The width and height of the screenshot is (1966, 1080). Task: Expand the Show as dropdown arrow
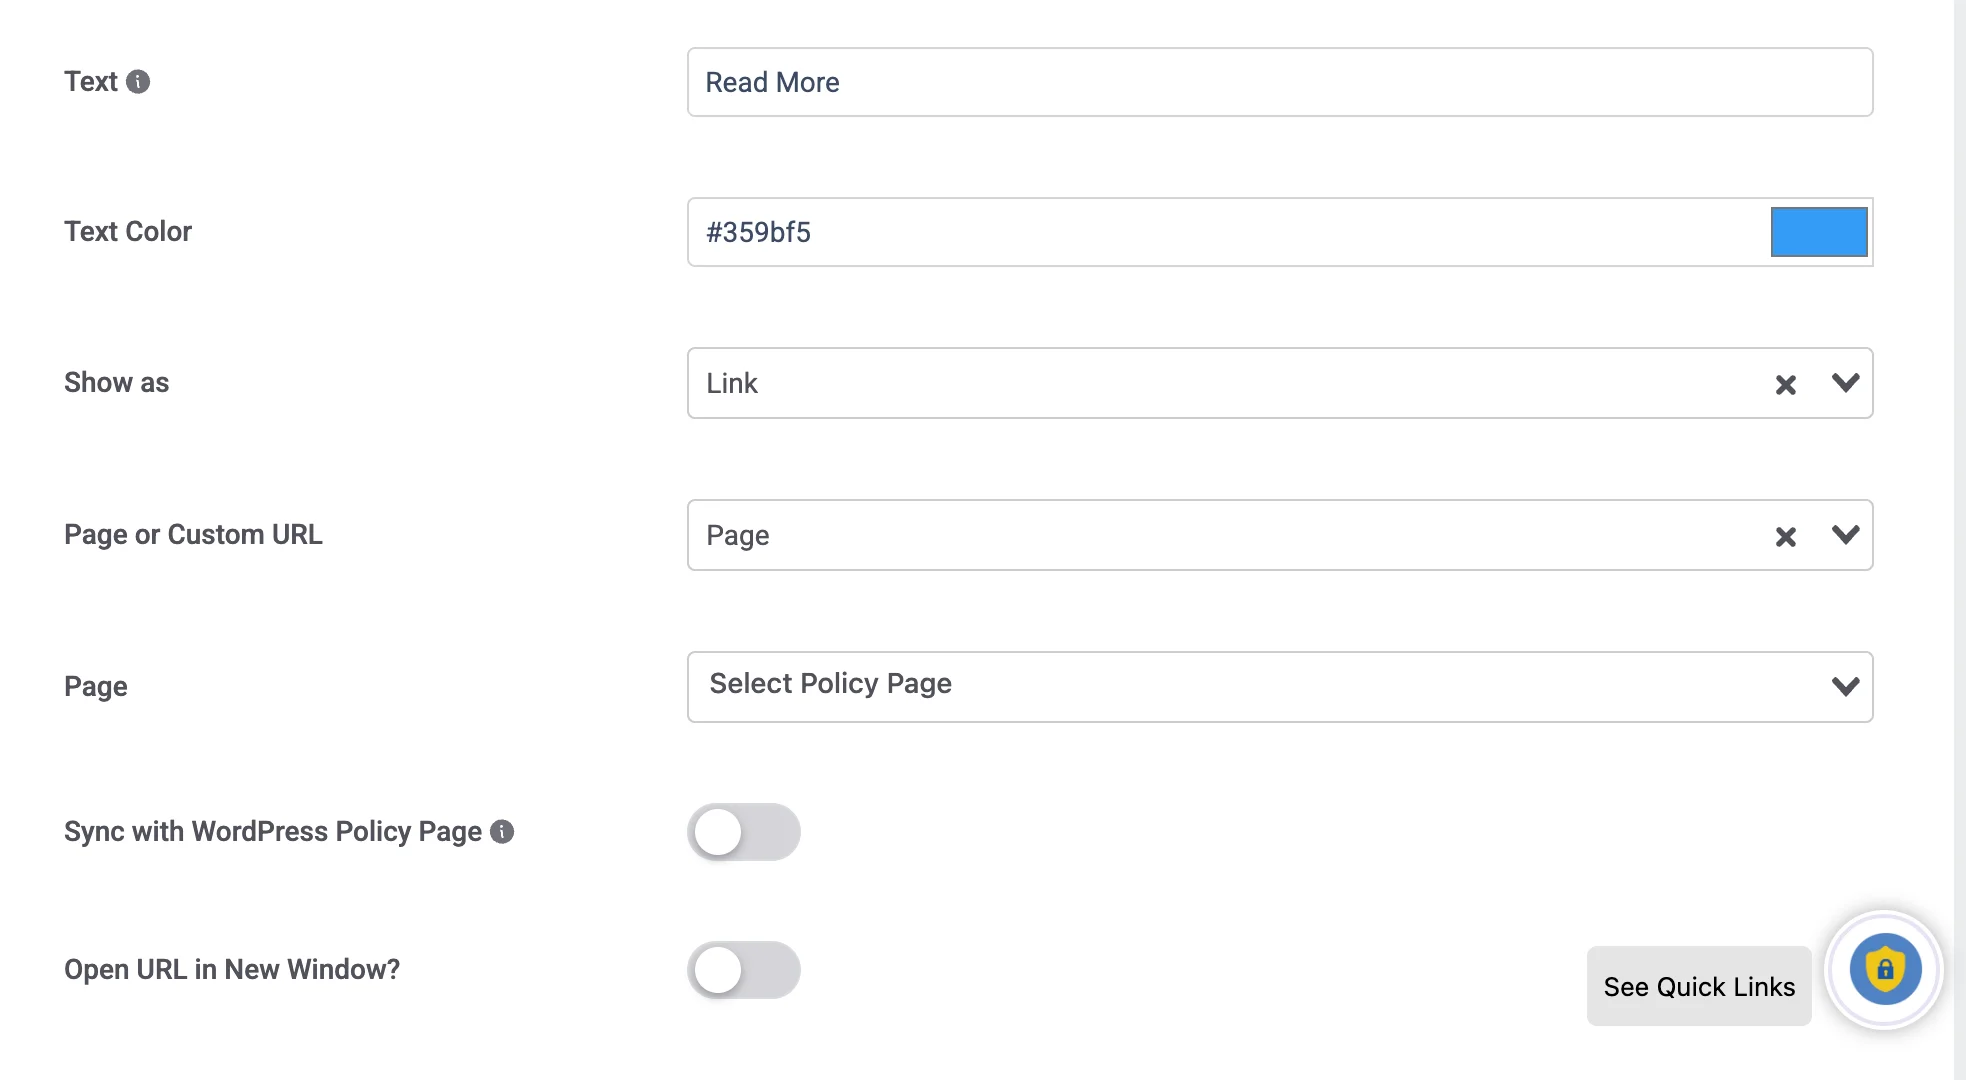(x=1845, y=383)
